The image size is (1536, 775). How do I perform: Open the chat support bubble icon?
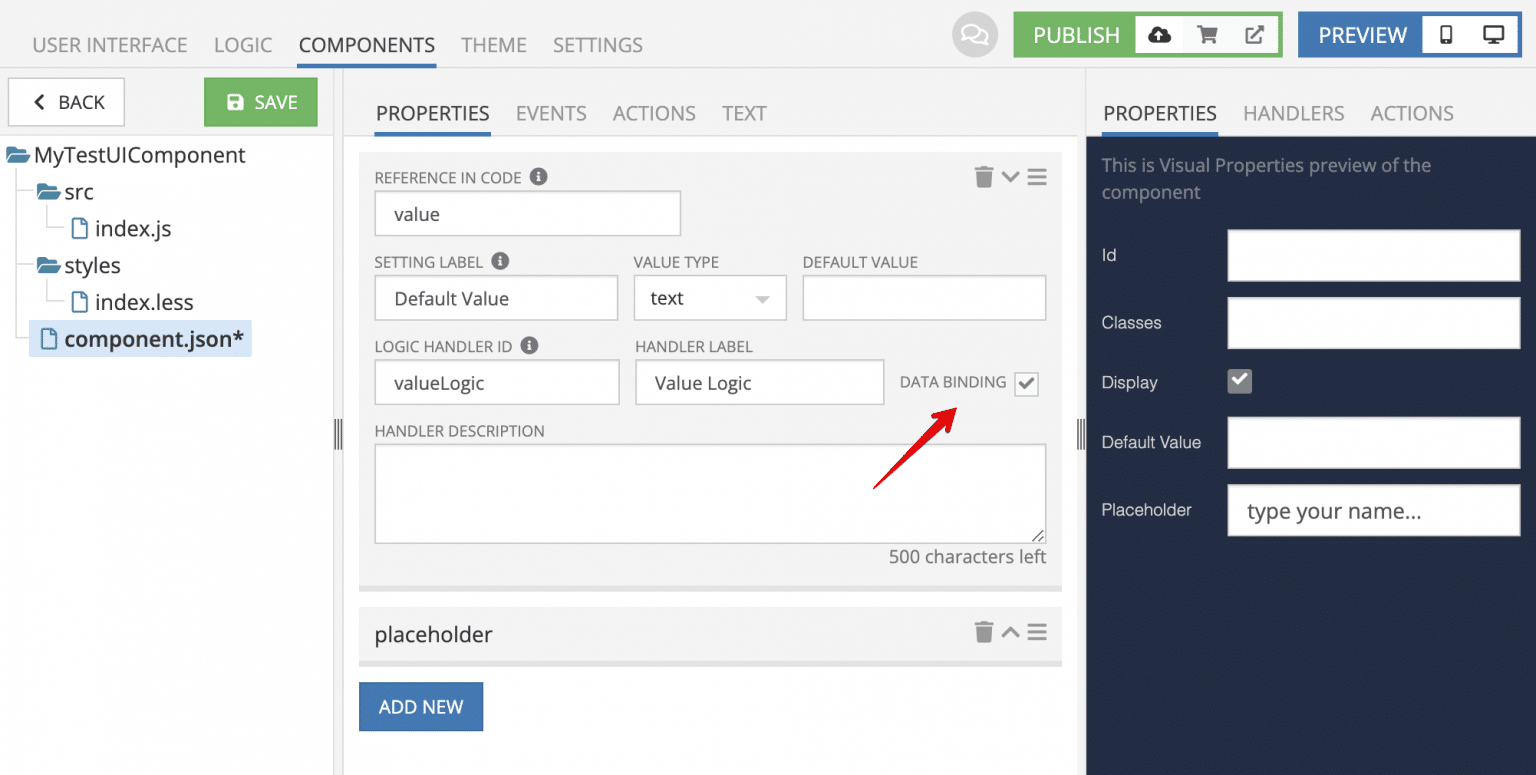point(974,35)
